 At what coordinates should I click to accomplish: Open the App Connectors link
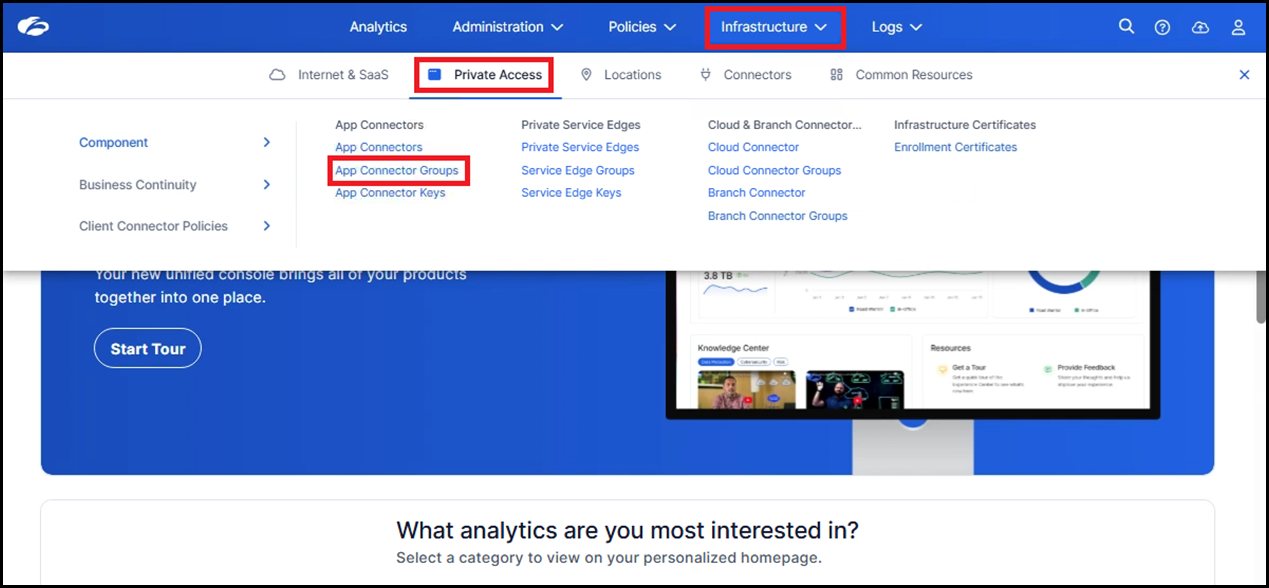pos(379,147)
